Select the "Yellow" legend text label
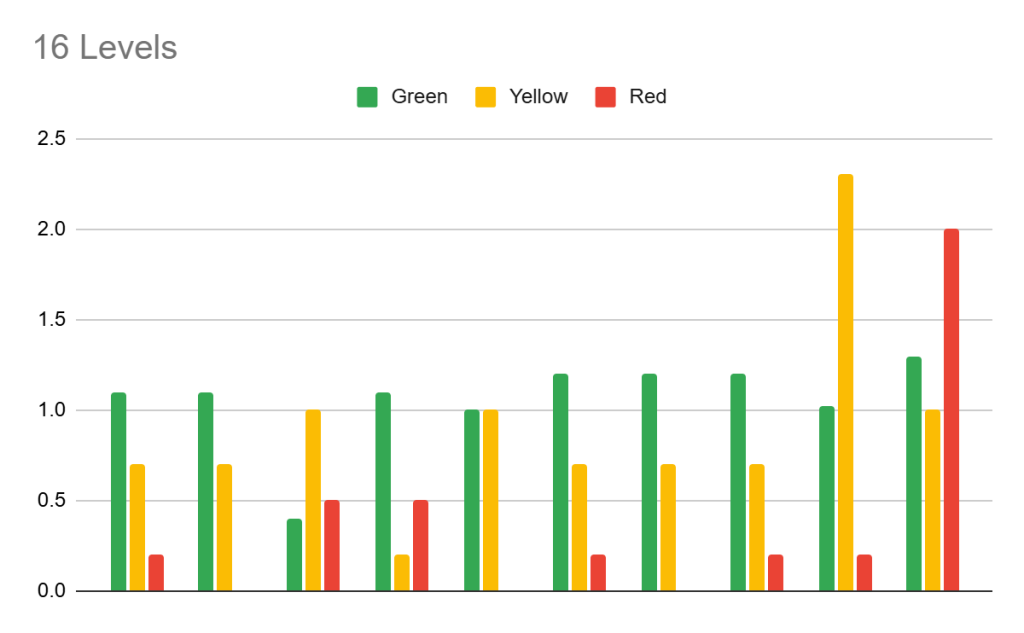 coord(538,97)
